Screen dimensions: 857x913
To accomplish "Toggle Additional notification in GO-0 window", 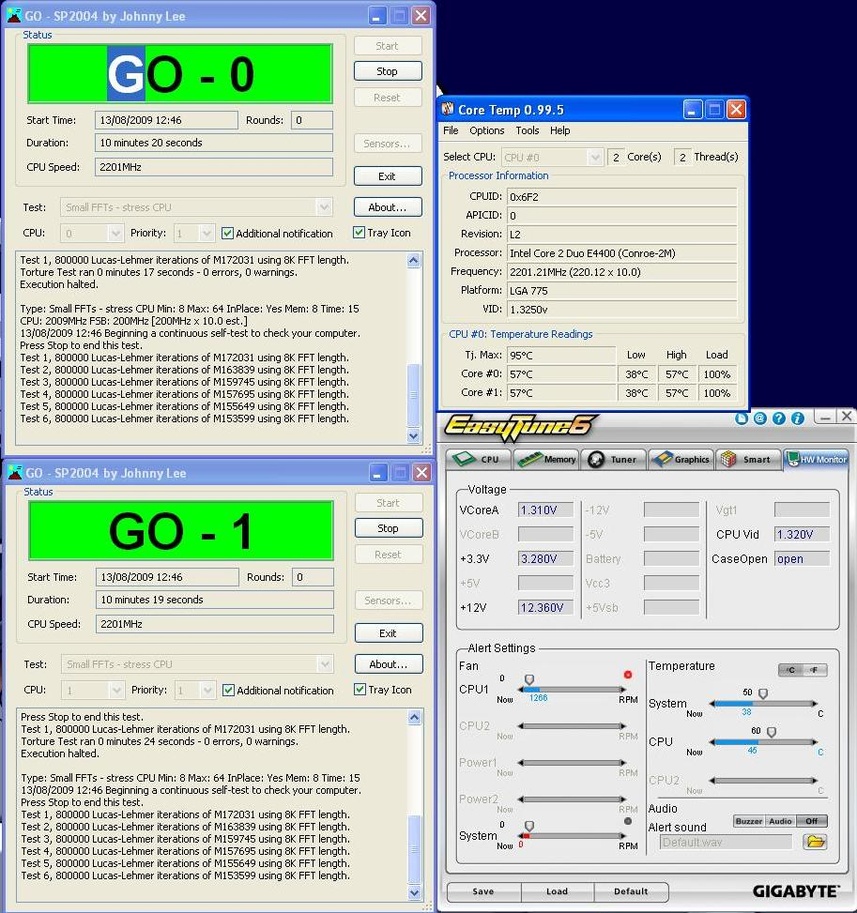I will (x=227, y=233).
